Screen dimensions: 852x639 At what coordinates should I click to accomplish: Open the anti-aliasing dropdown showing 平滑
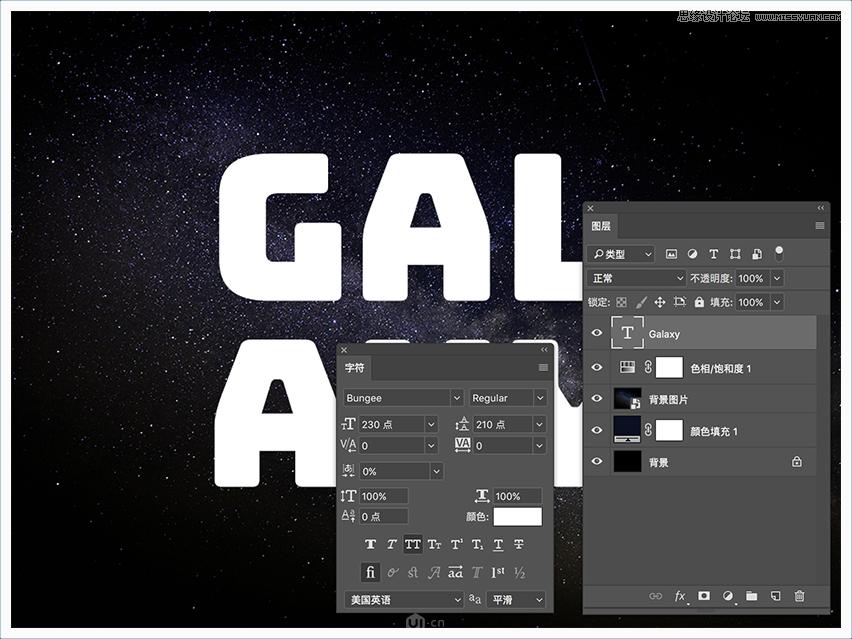(x=513, y=599)
